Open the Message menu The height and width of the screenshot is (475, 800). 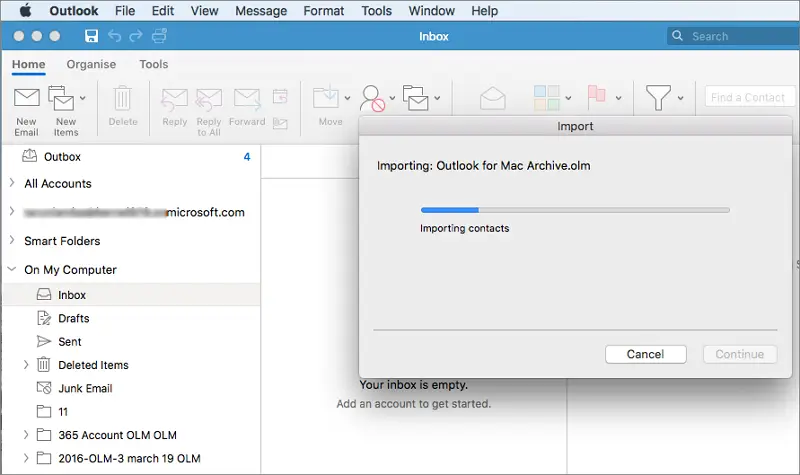pyautogui.click(x=261, y=11)
